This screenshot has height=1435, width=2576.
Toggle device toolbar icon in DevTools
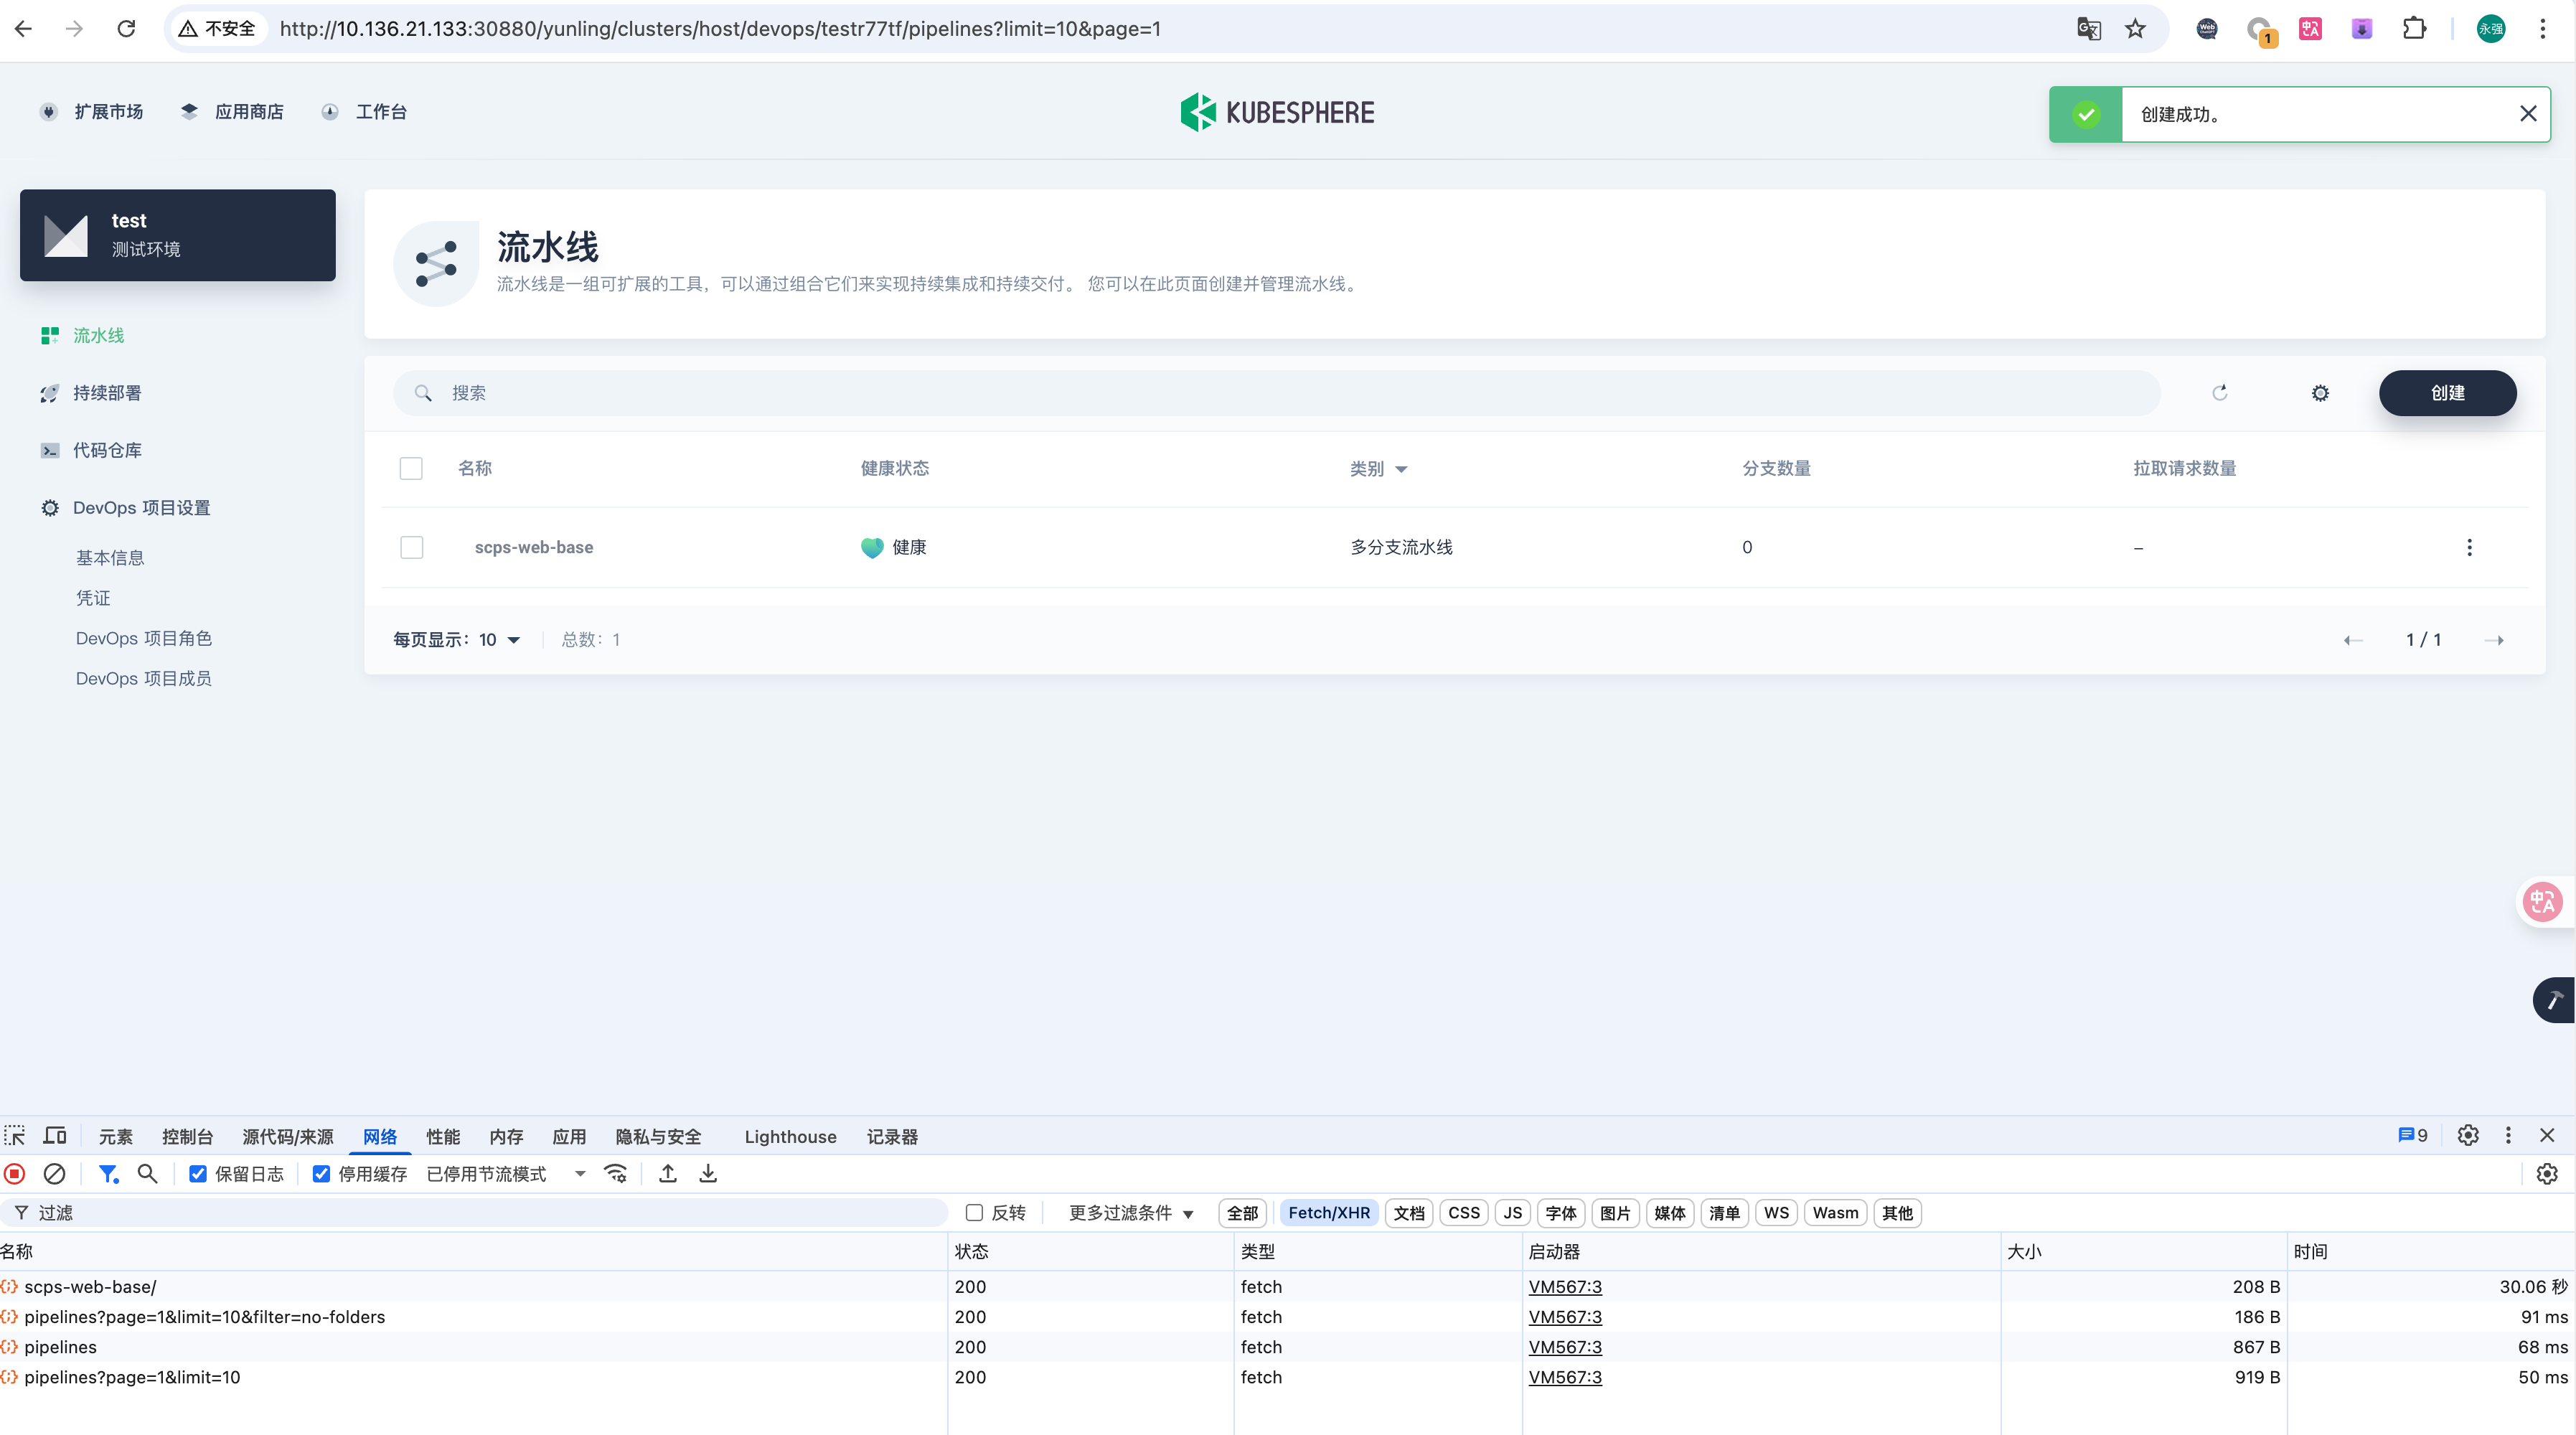55,1136
